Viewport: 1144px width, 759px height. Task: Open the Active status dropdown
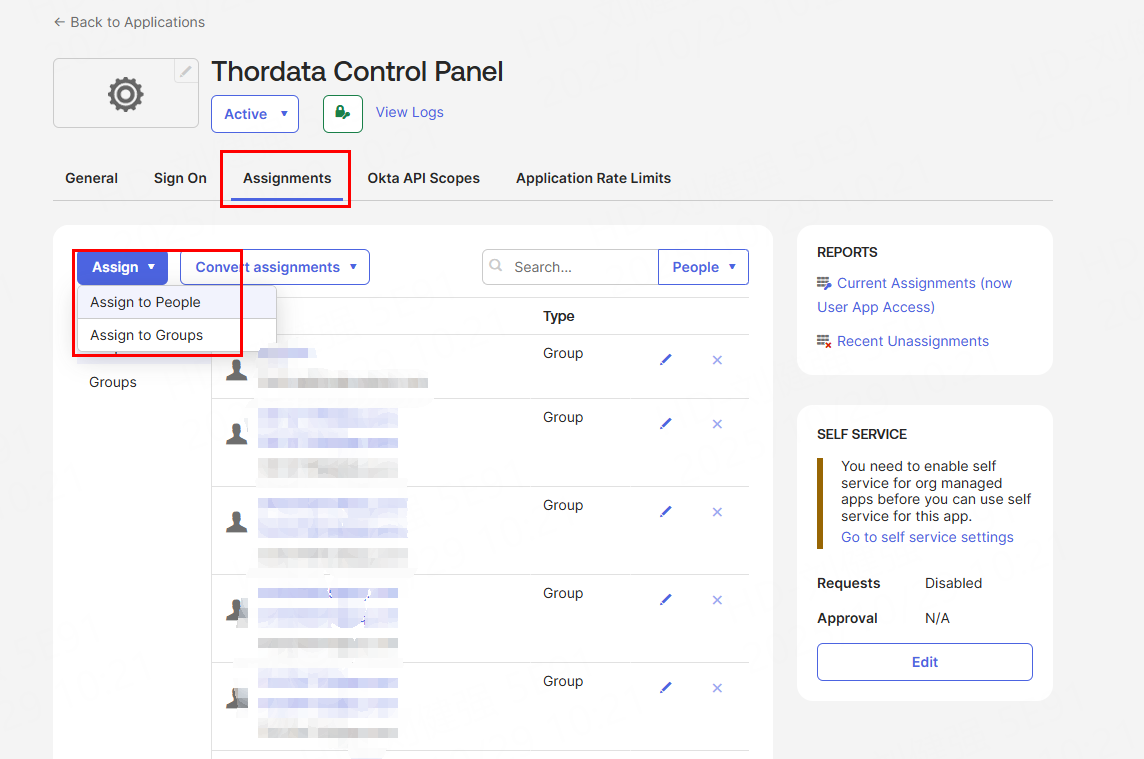254,114
